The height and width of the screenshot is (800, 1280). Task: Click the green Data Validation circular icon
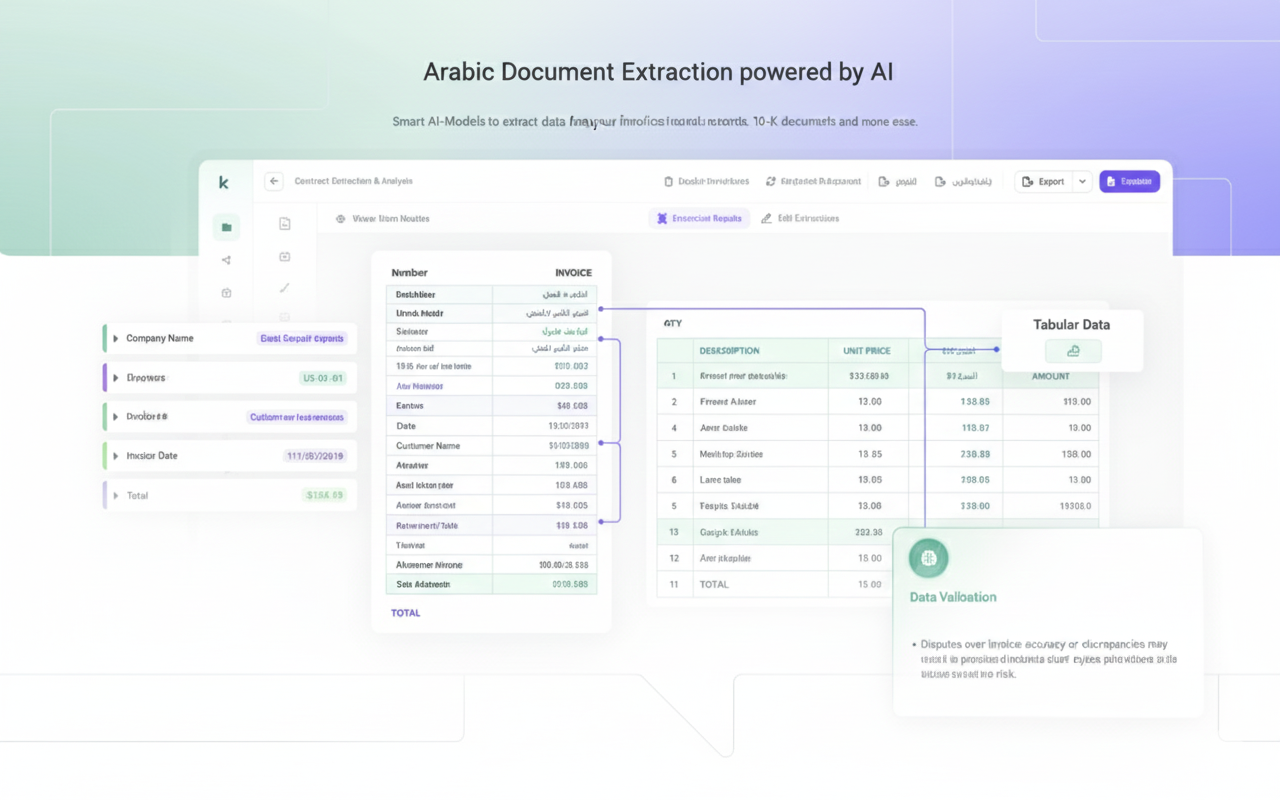928,558
